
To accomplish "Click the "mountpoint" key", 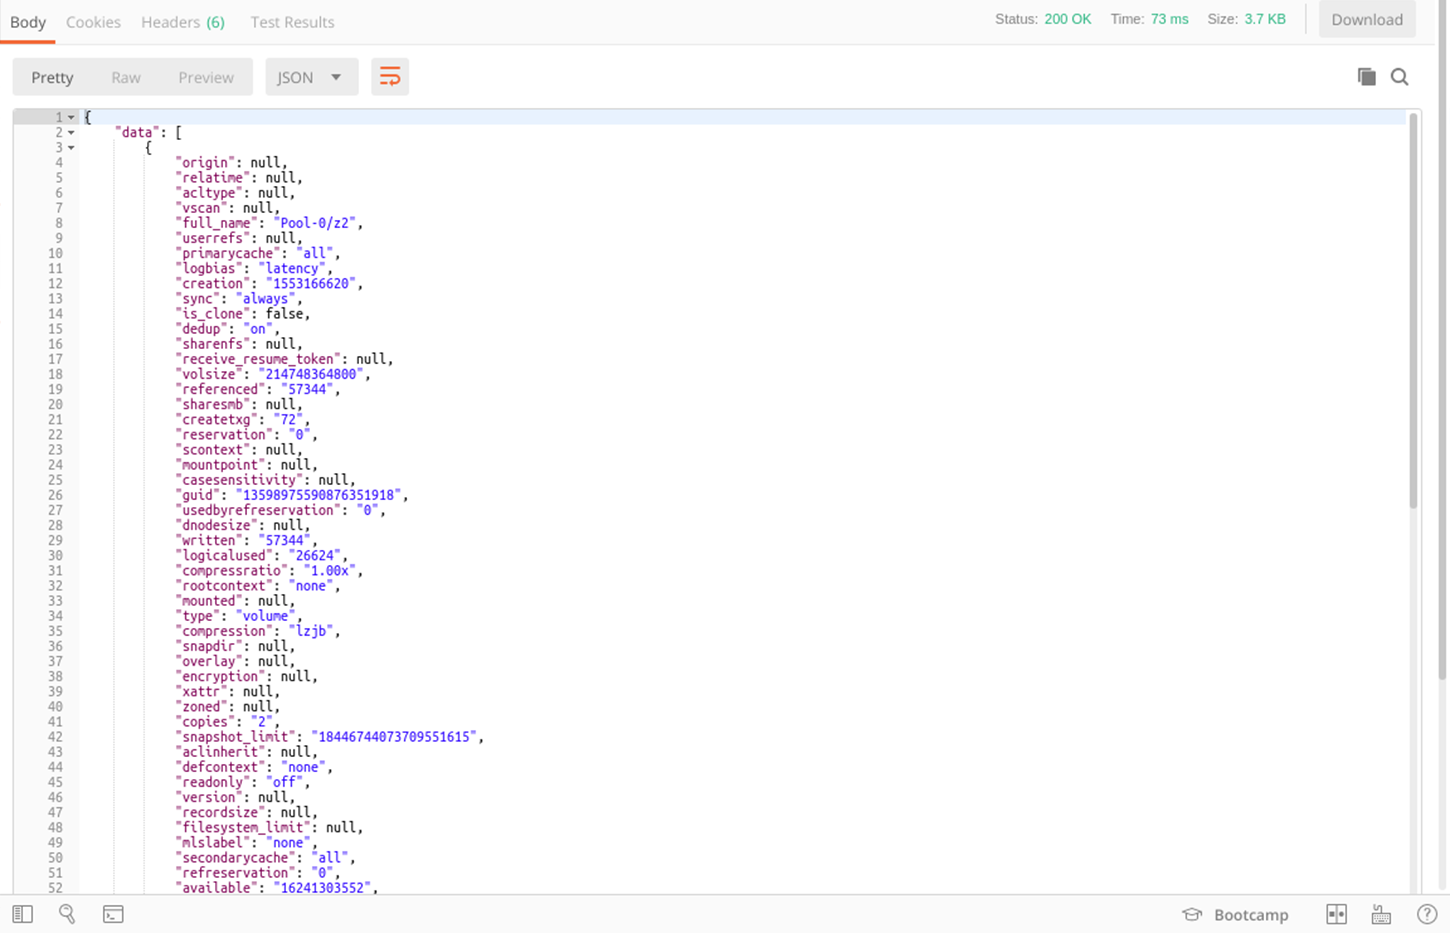I will click(x=221, y=465).
